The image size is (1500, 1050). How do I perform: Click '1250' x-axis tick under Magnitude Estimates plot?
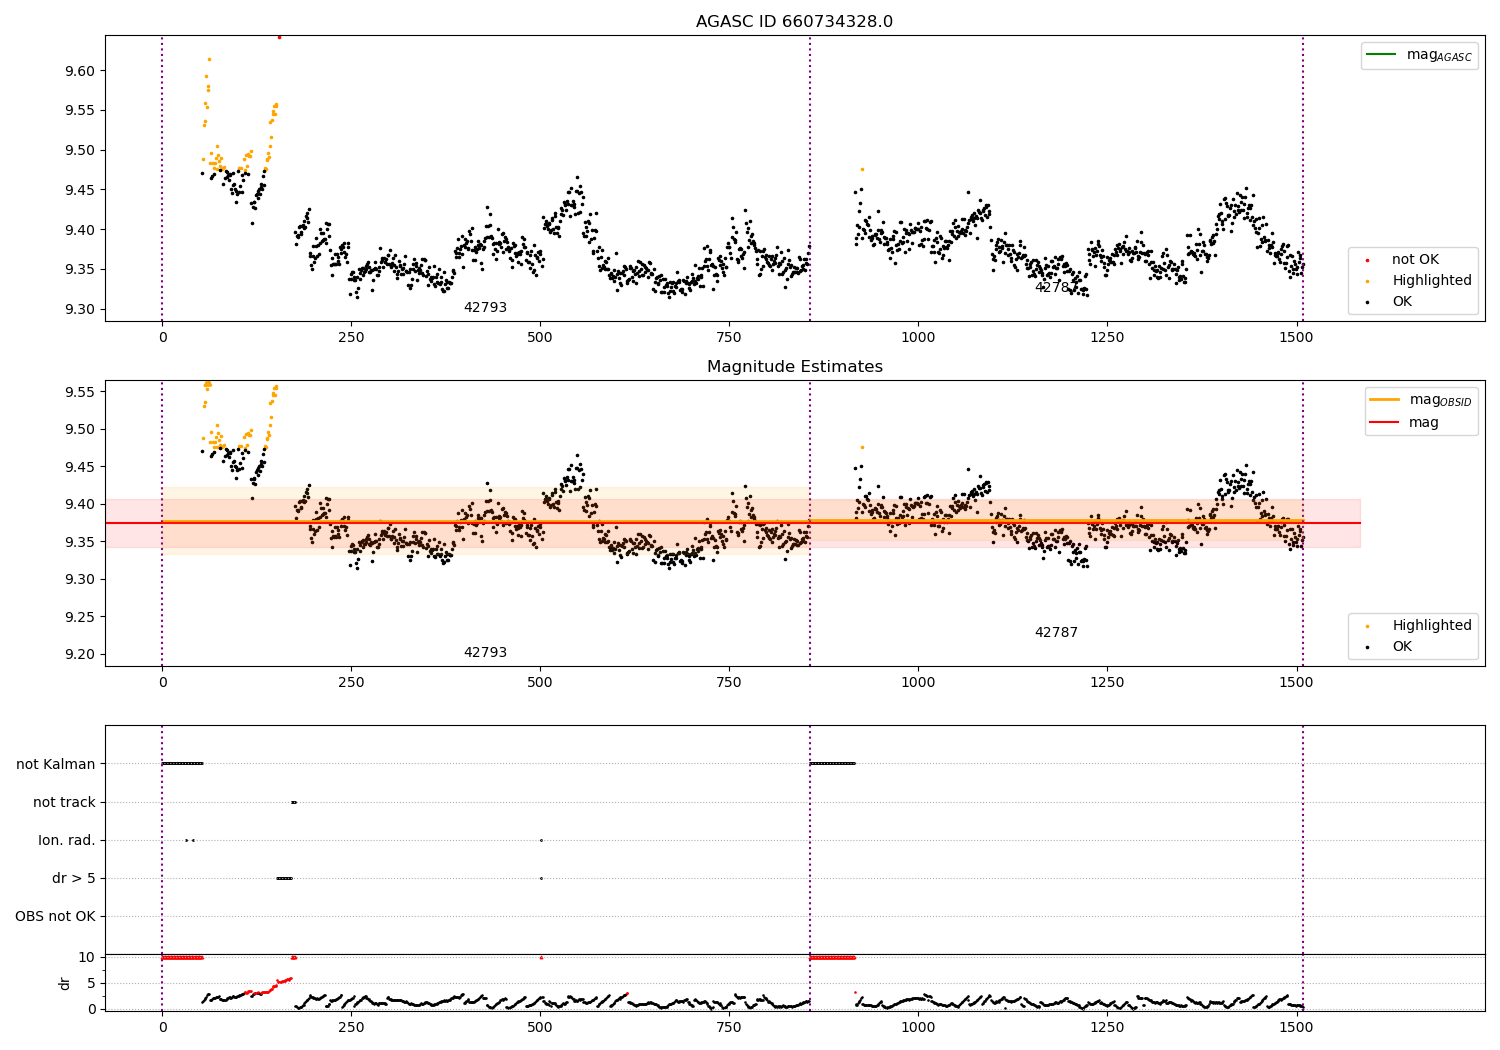pyautogui.click(x=1107, y=683)
